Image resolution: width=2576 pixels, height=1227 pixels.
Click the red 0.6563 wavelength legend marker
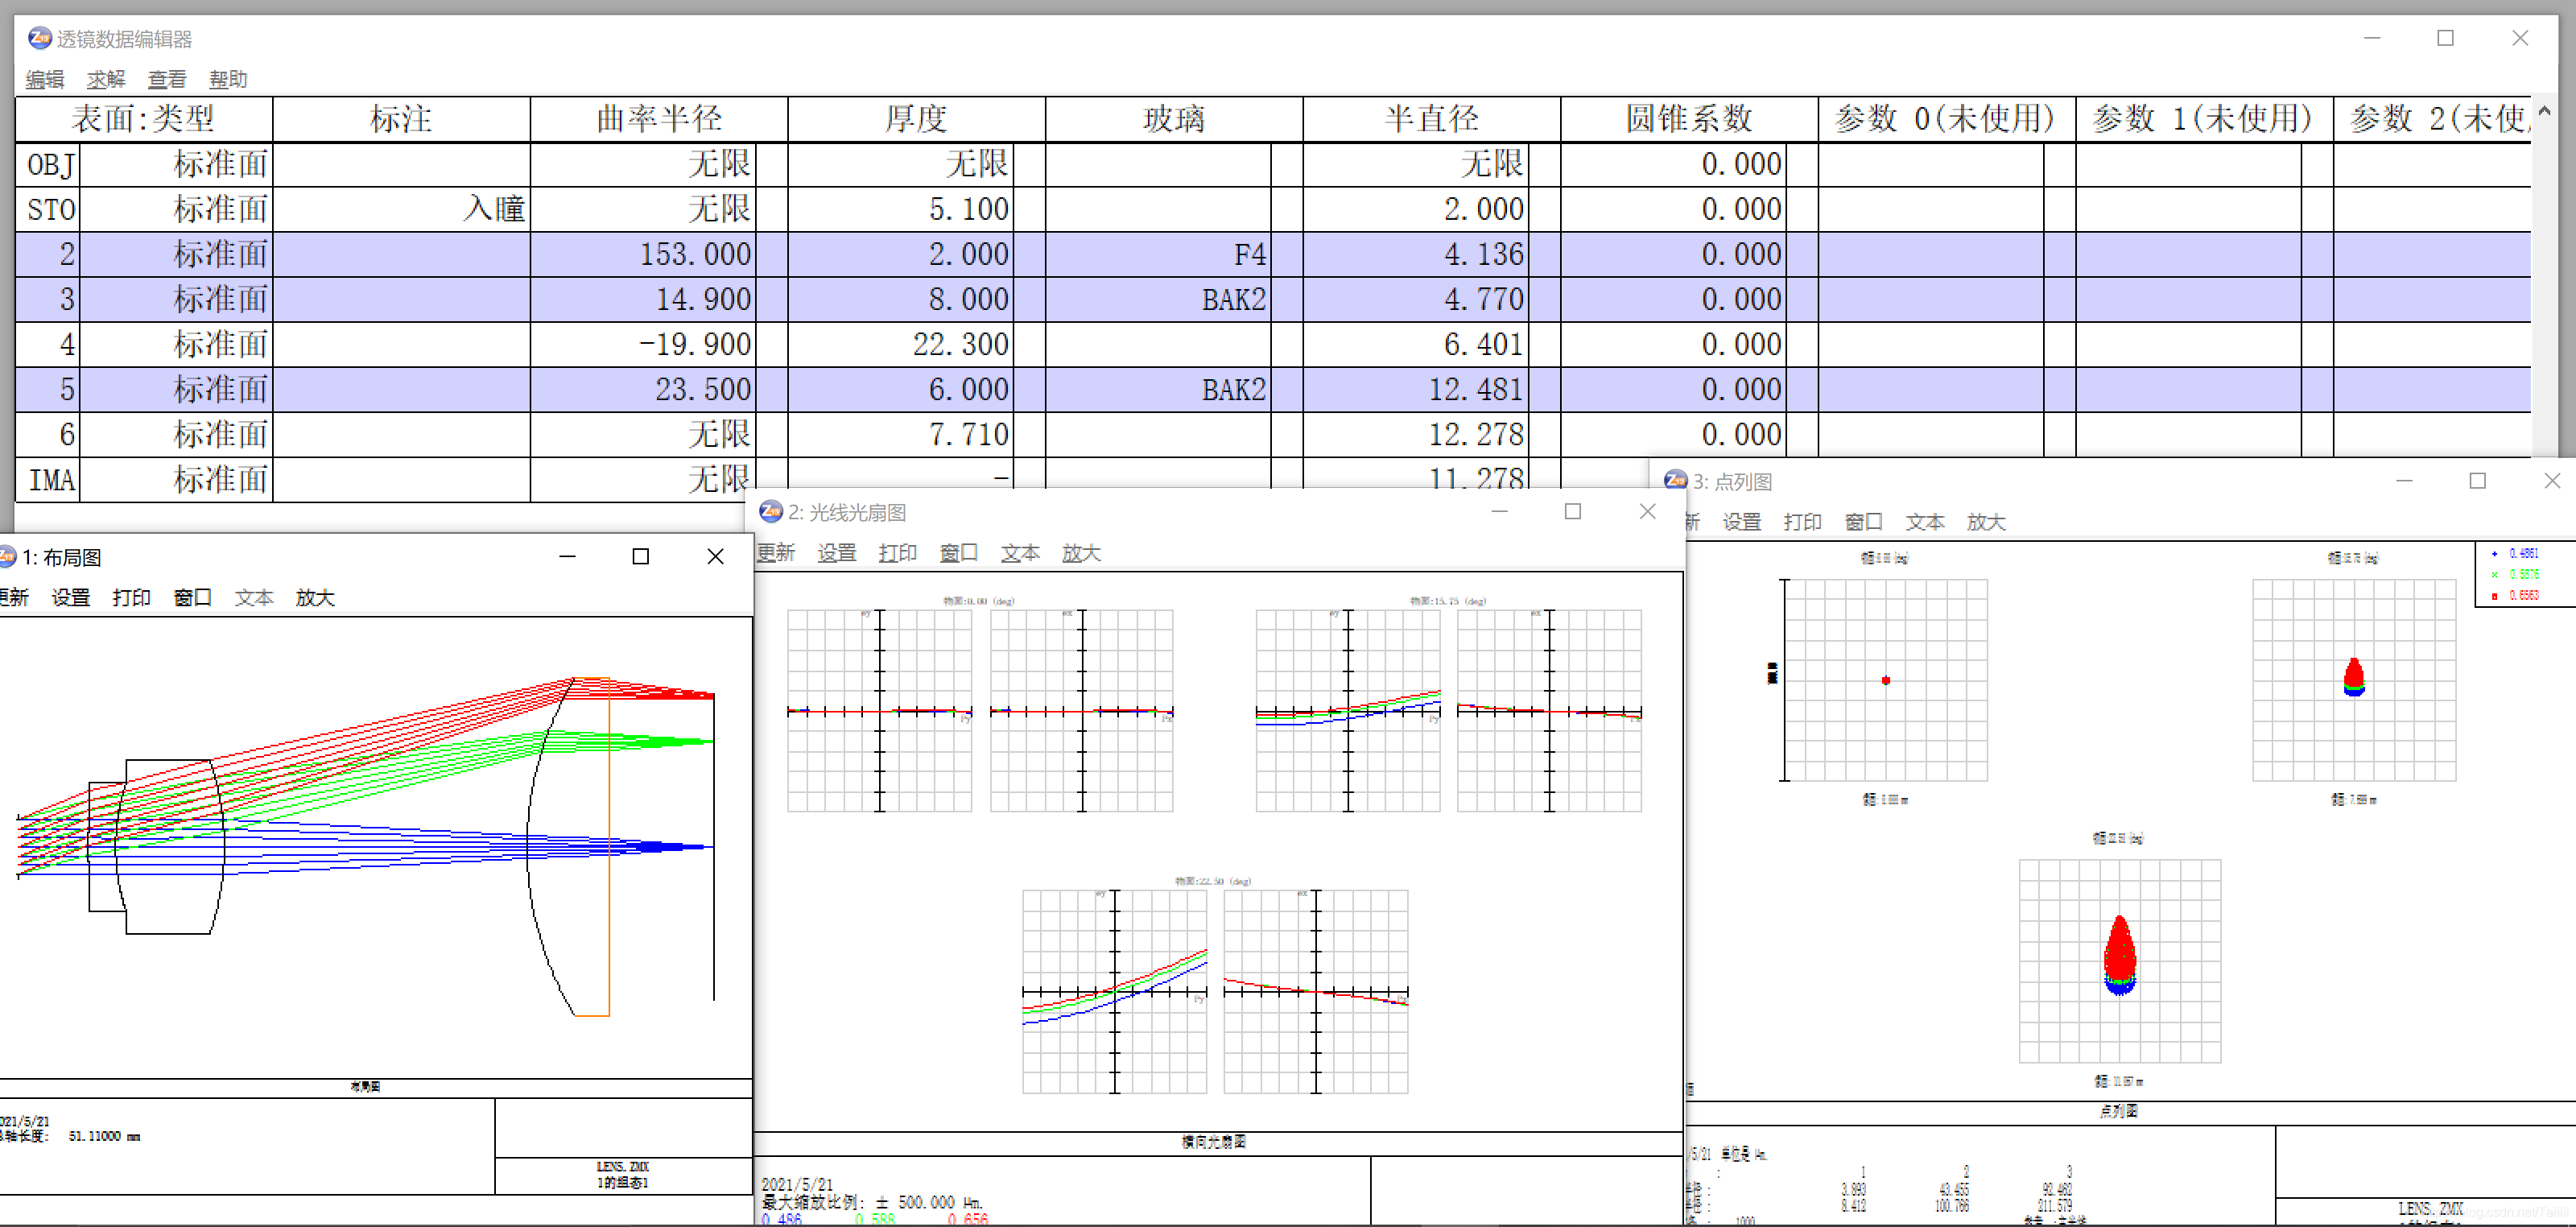(2494, 596)
